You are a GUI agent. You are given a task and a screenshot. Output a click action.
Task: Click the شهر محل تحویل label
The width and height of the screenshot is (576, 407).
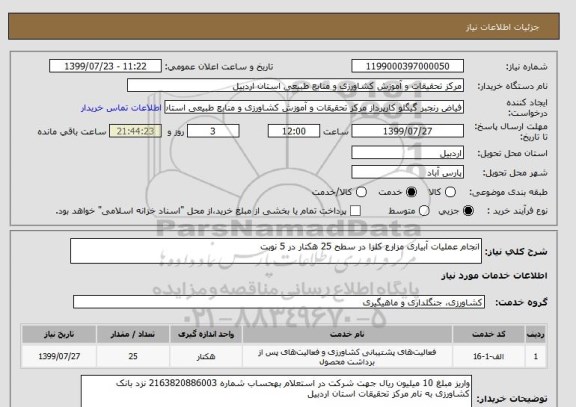point(515,173)
